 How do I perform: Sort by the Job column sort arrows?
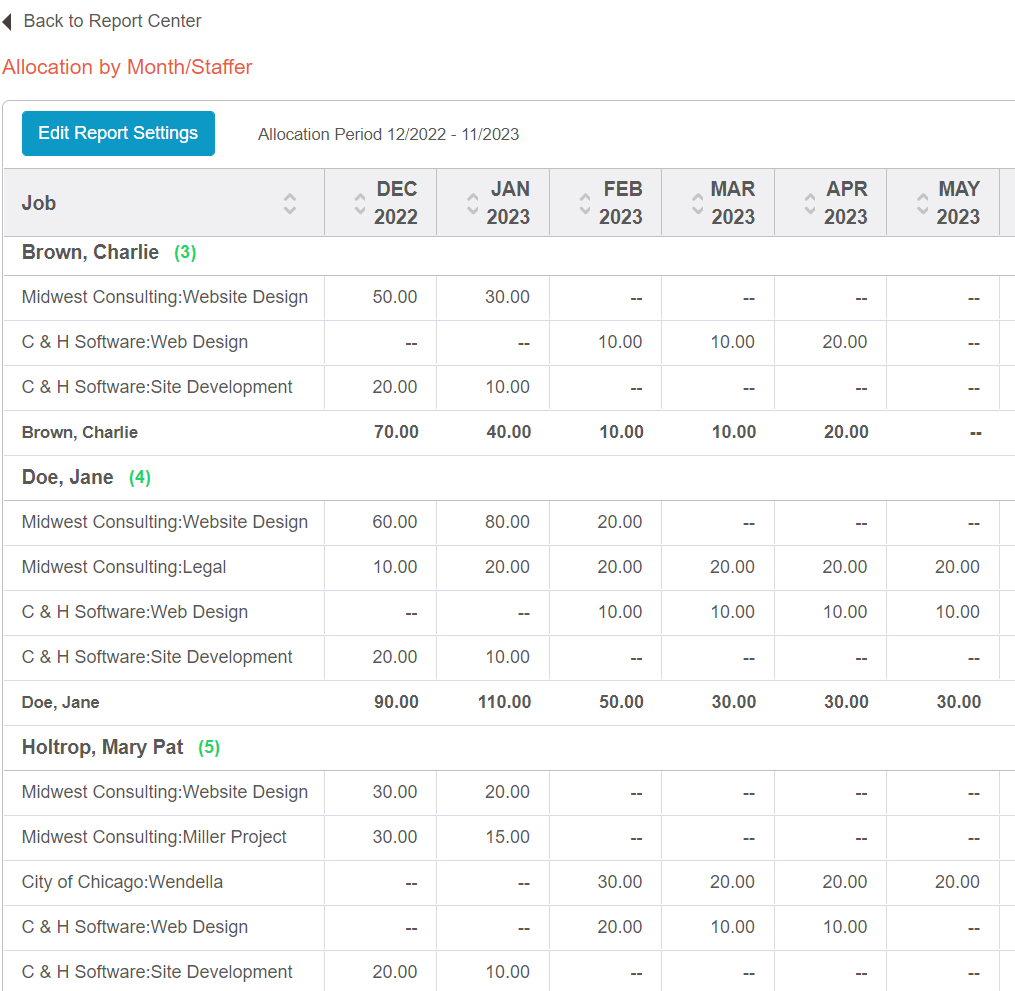[290, 203]
